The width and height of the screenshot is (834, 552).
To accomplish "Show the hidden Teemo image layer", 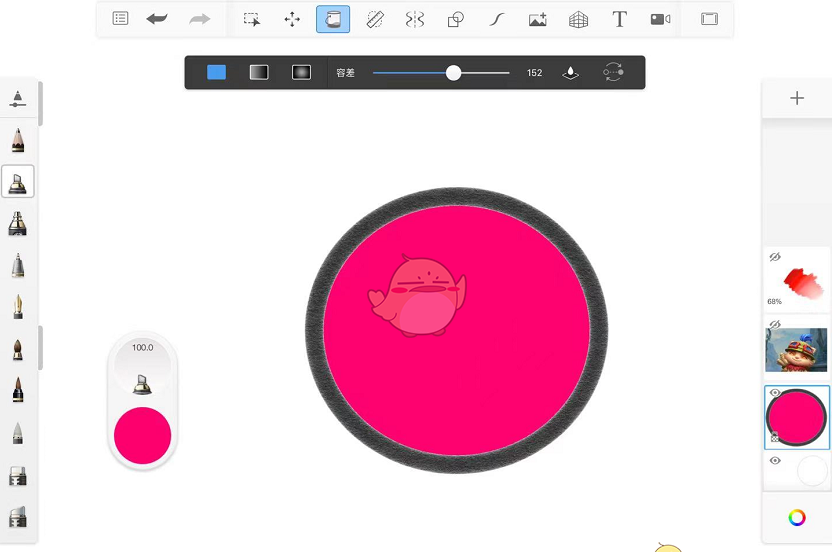I will pyautogui.click(x=775, y=324).
